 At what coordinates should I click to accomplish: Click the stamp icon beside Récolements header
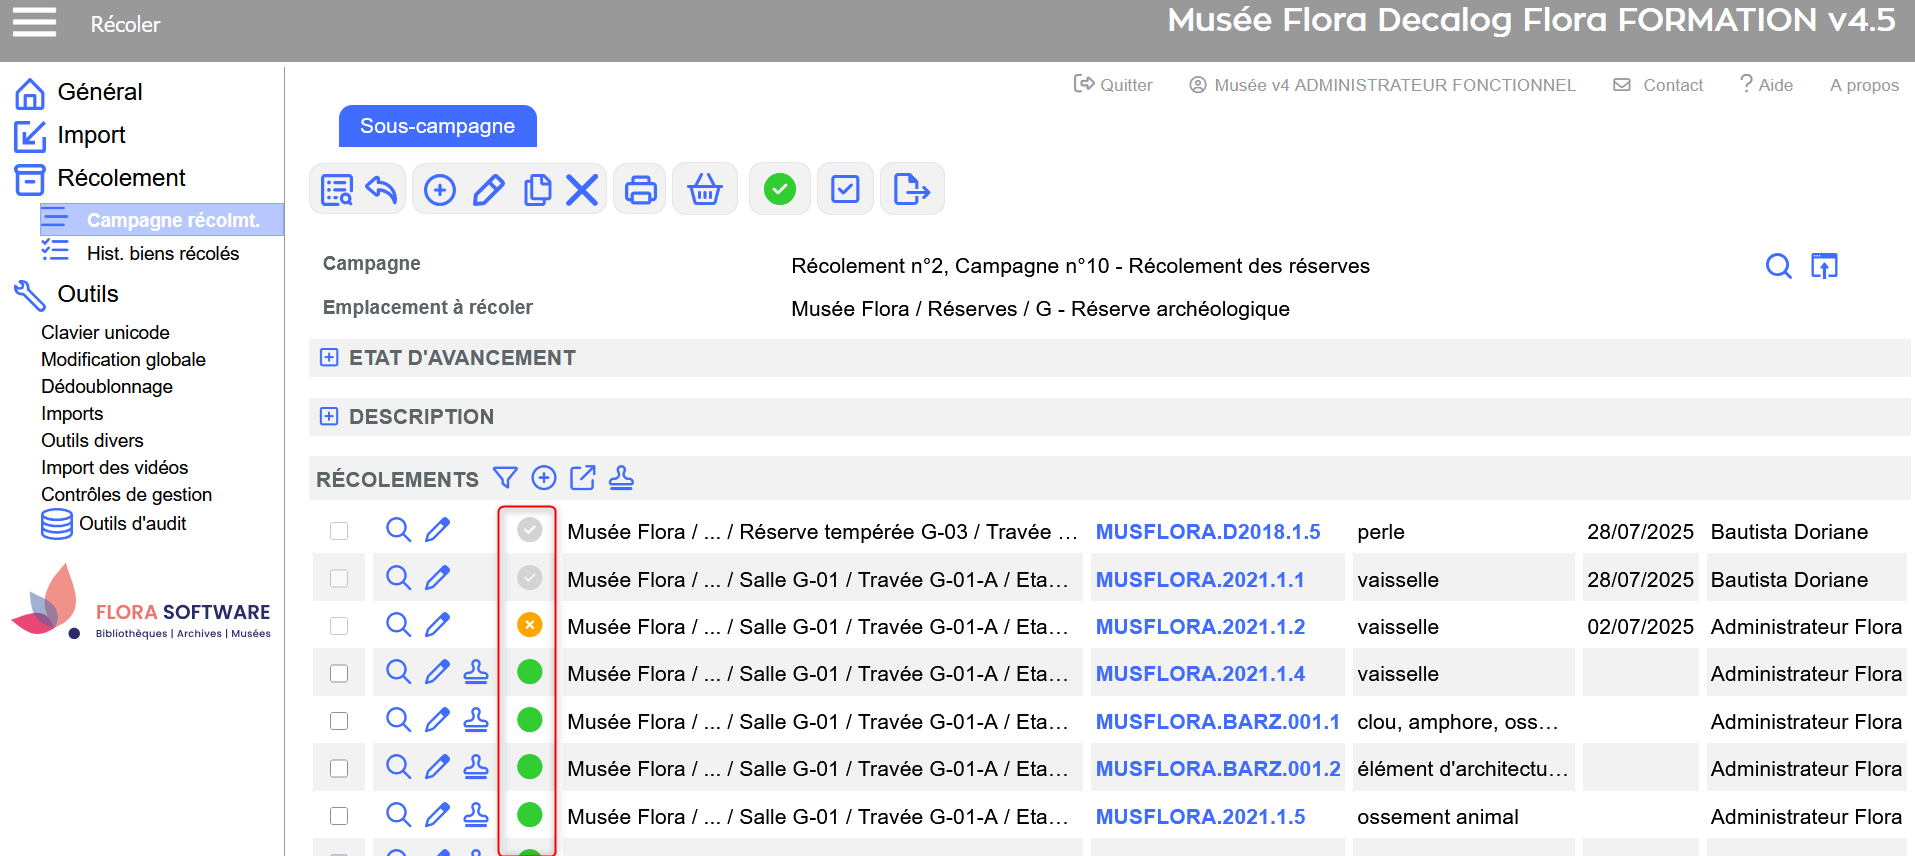click(x=621, y=478)
